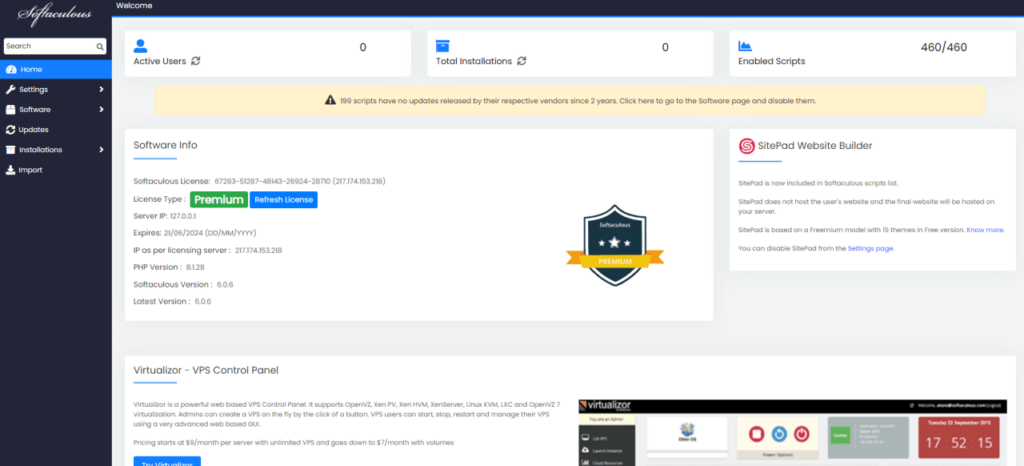Click the Enabled Scripts chart icon
Viewport: 1024px width, 466px height.
[745, 46]
